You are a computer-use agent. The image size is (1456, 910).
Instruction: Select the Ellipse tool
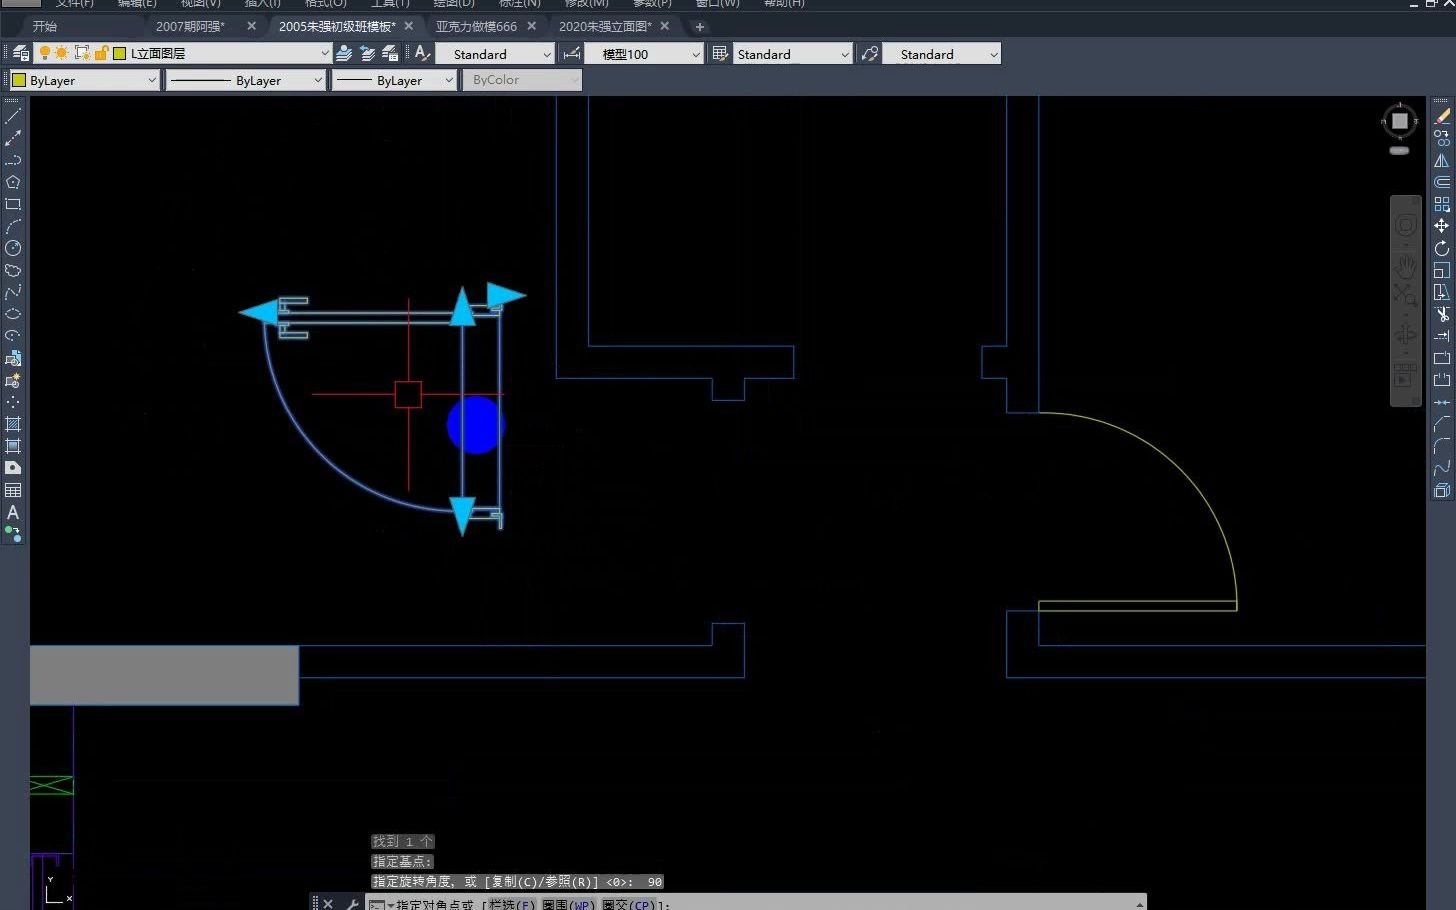13,314
